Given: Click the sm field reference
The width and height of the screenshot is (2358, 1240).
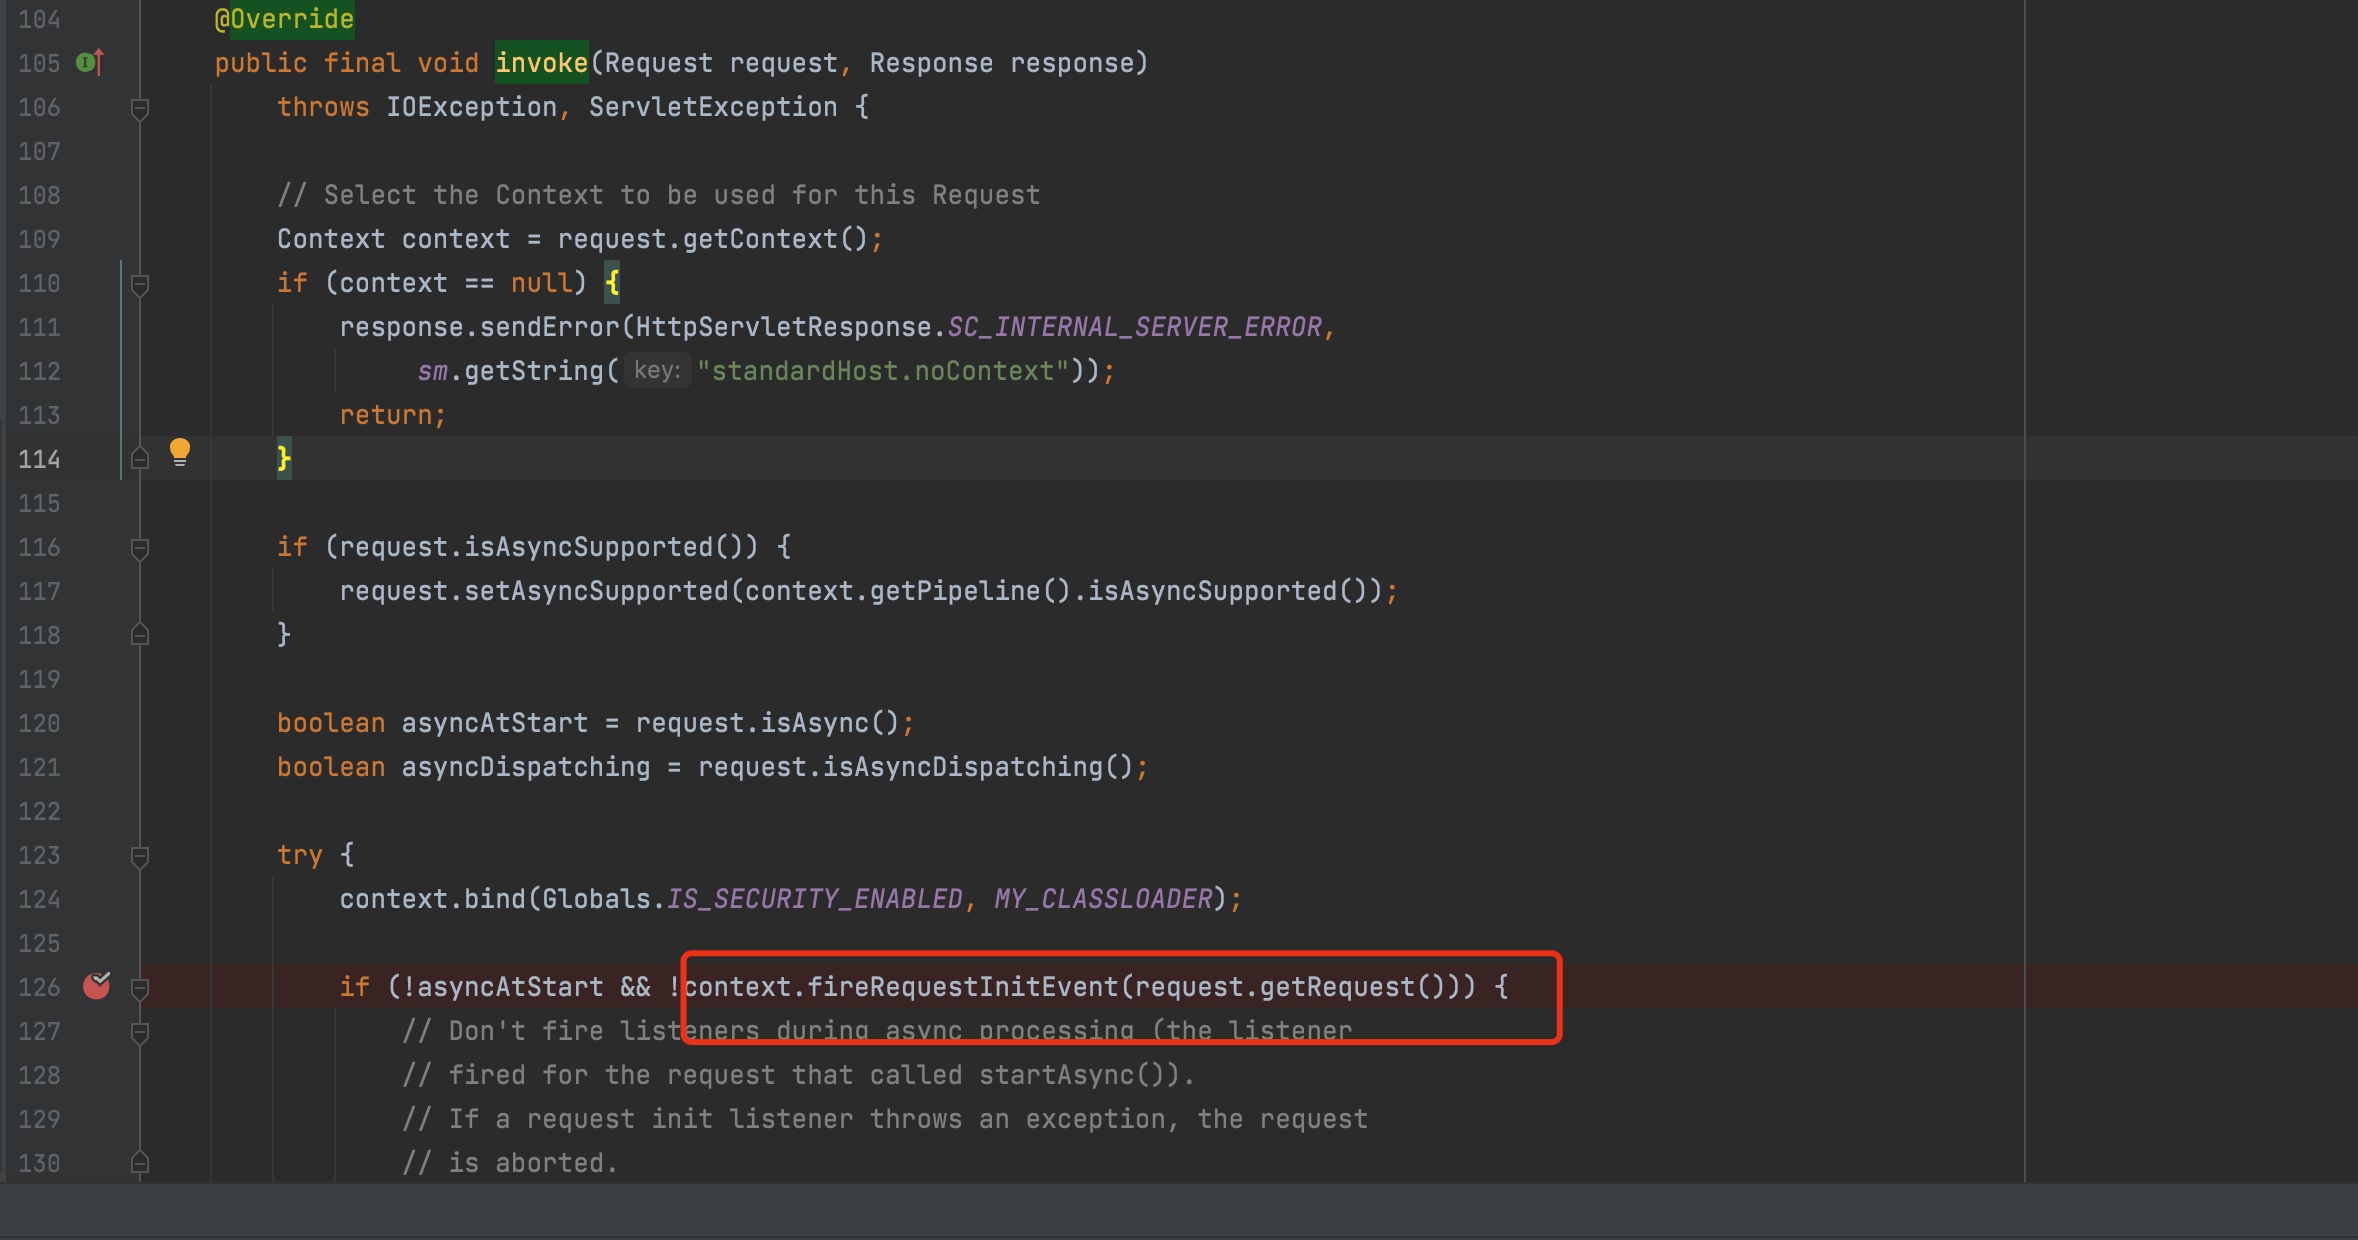Looking at the screenshot, I should pos(432,371).
